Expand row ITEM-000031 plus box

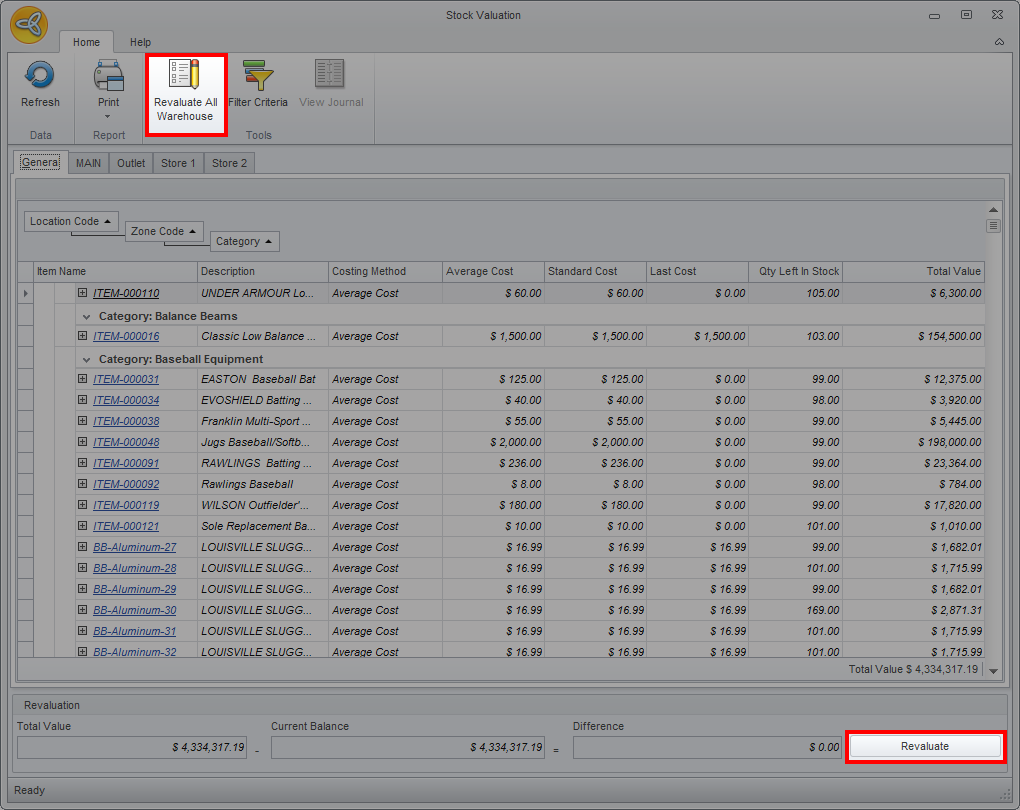point(83,379)
